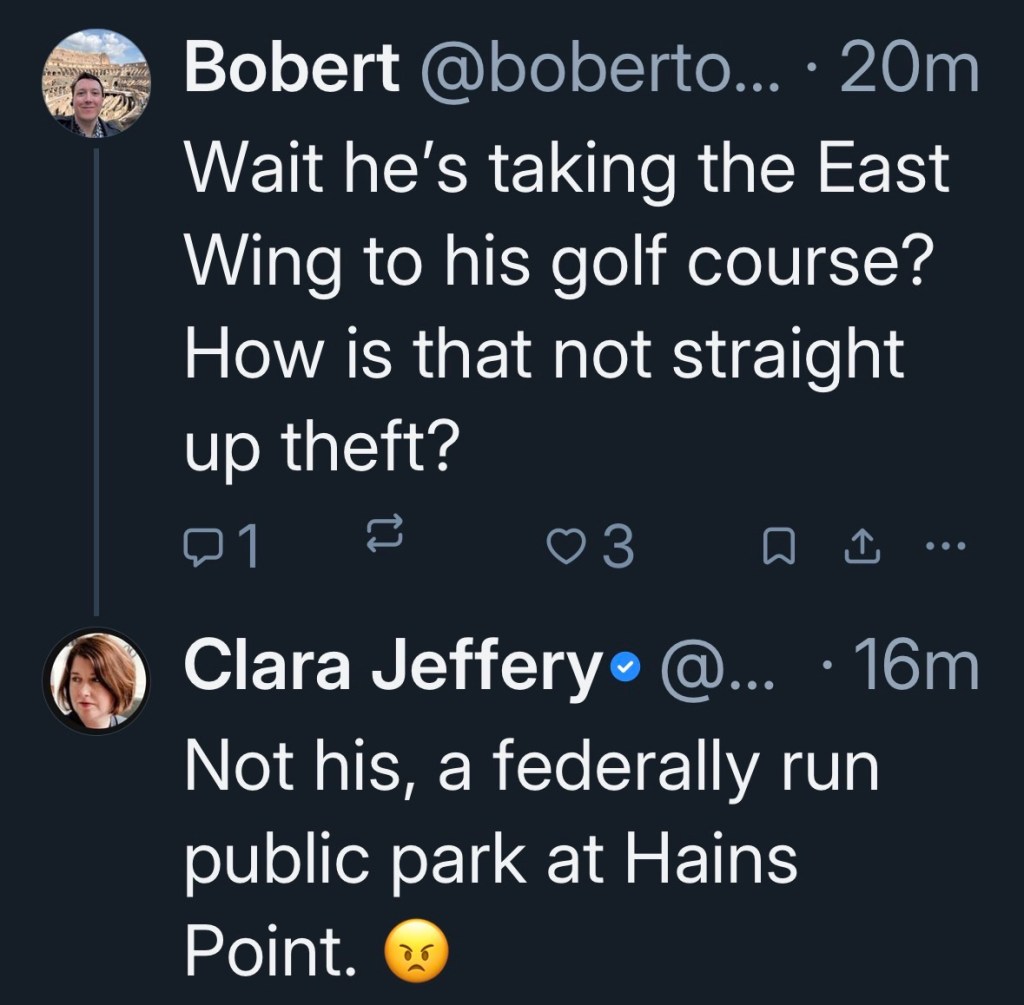Click the reply count of 1
This screenshot has width=1024, height=1005.
coord(248,546)
